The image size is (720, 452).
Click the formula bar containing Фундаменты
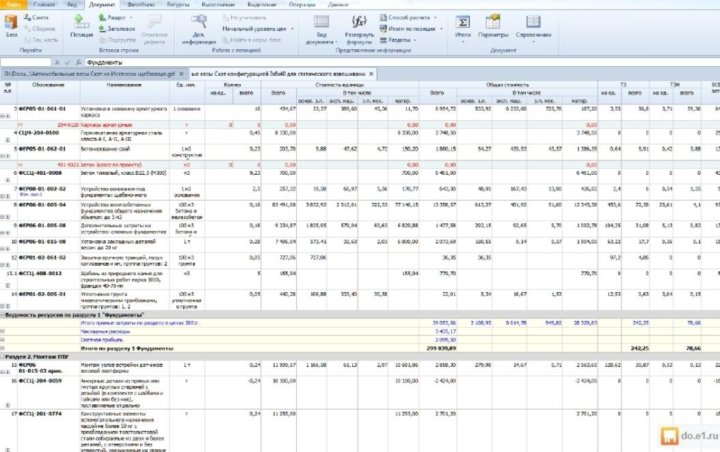click(300, 62)
